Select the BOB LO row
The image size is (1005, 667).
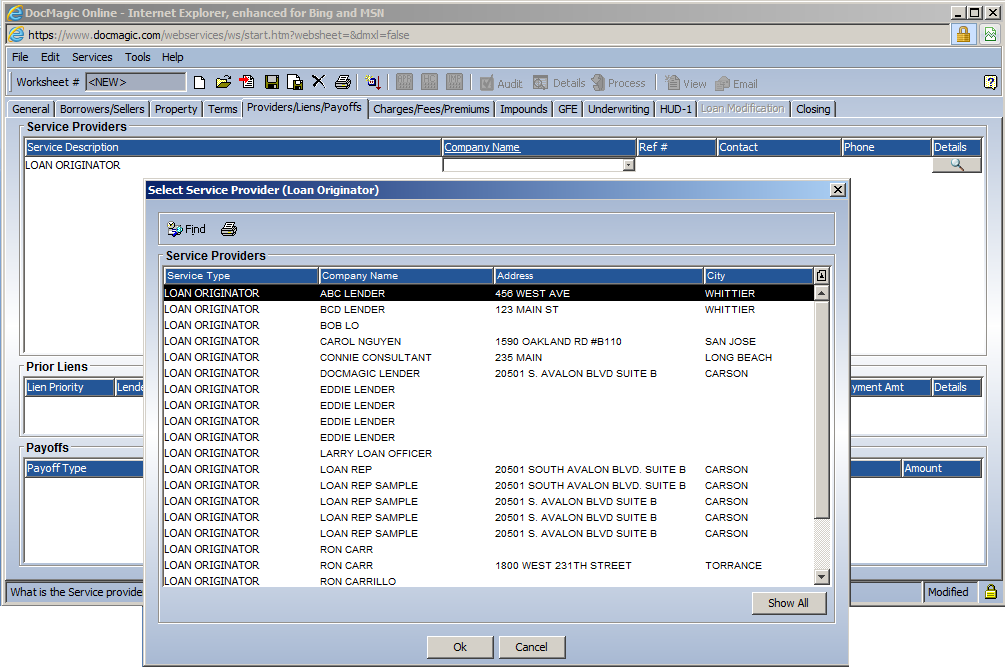[488, 325]
